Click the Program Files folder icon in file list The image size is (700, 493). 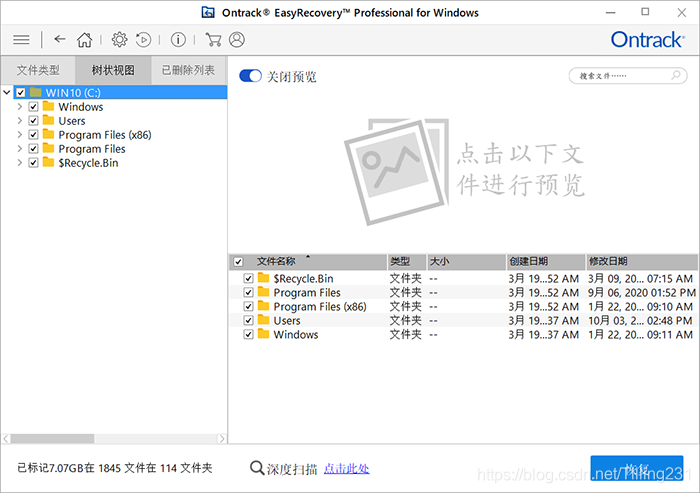[263, 292]
